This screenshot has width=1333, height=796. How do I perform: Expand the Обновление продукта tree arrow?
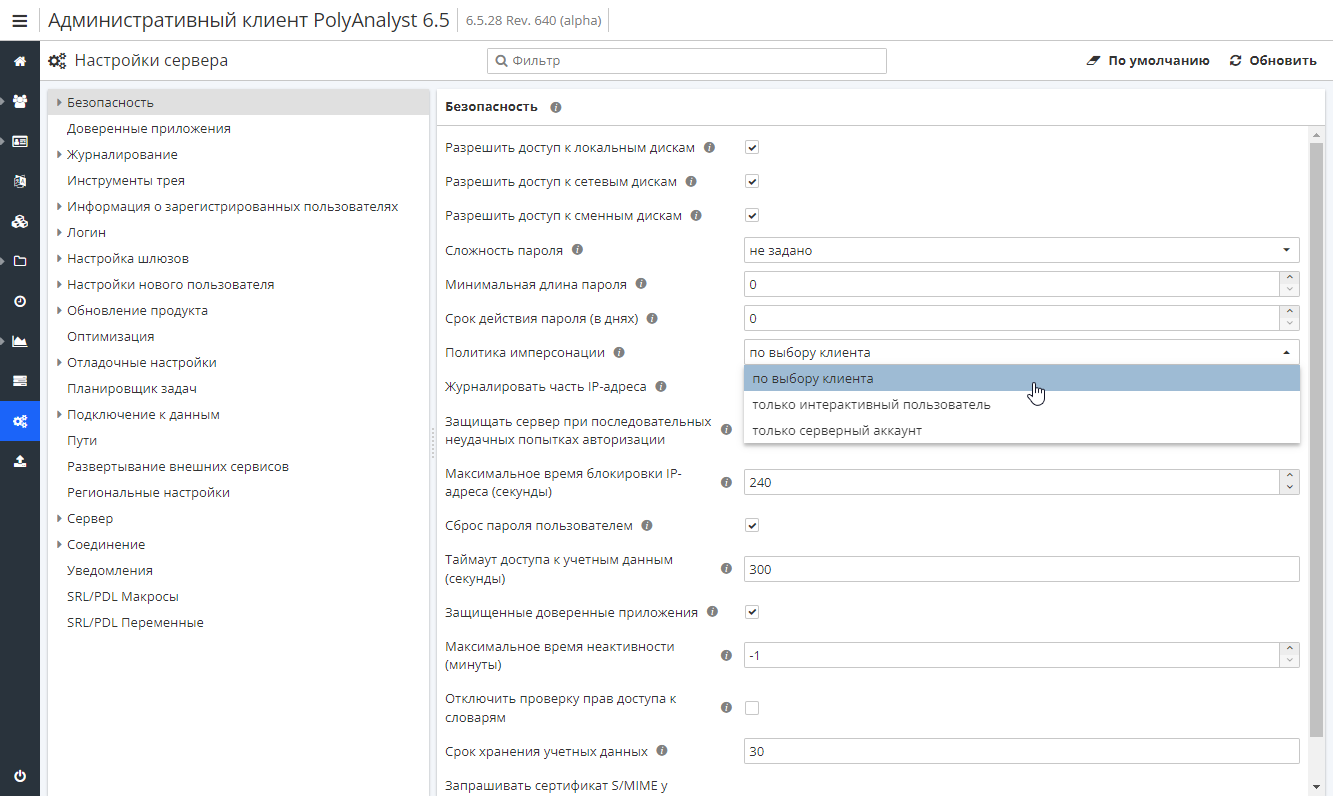59,311
